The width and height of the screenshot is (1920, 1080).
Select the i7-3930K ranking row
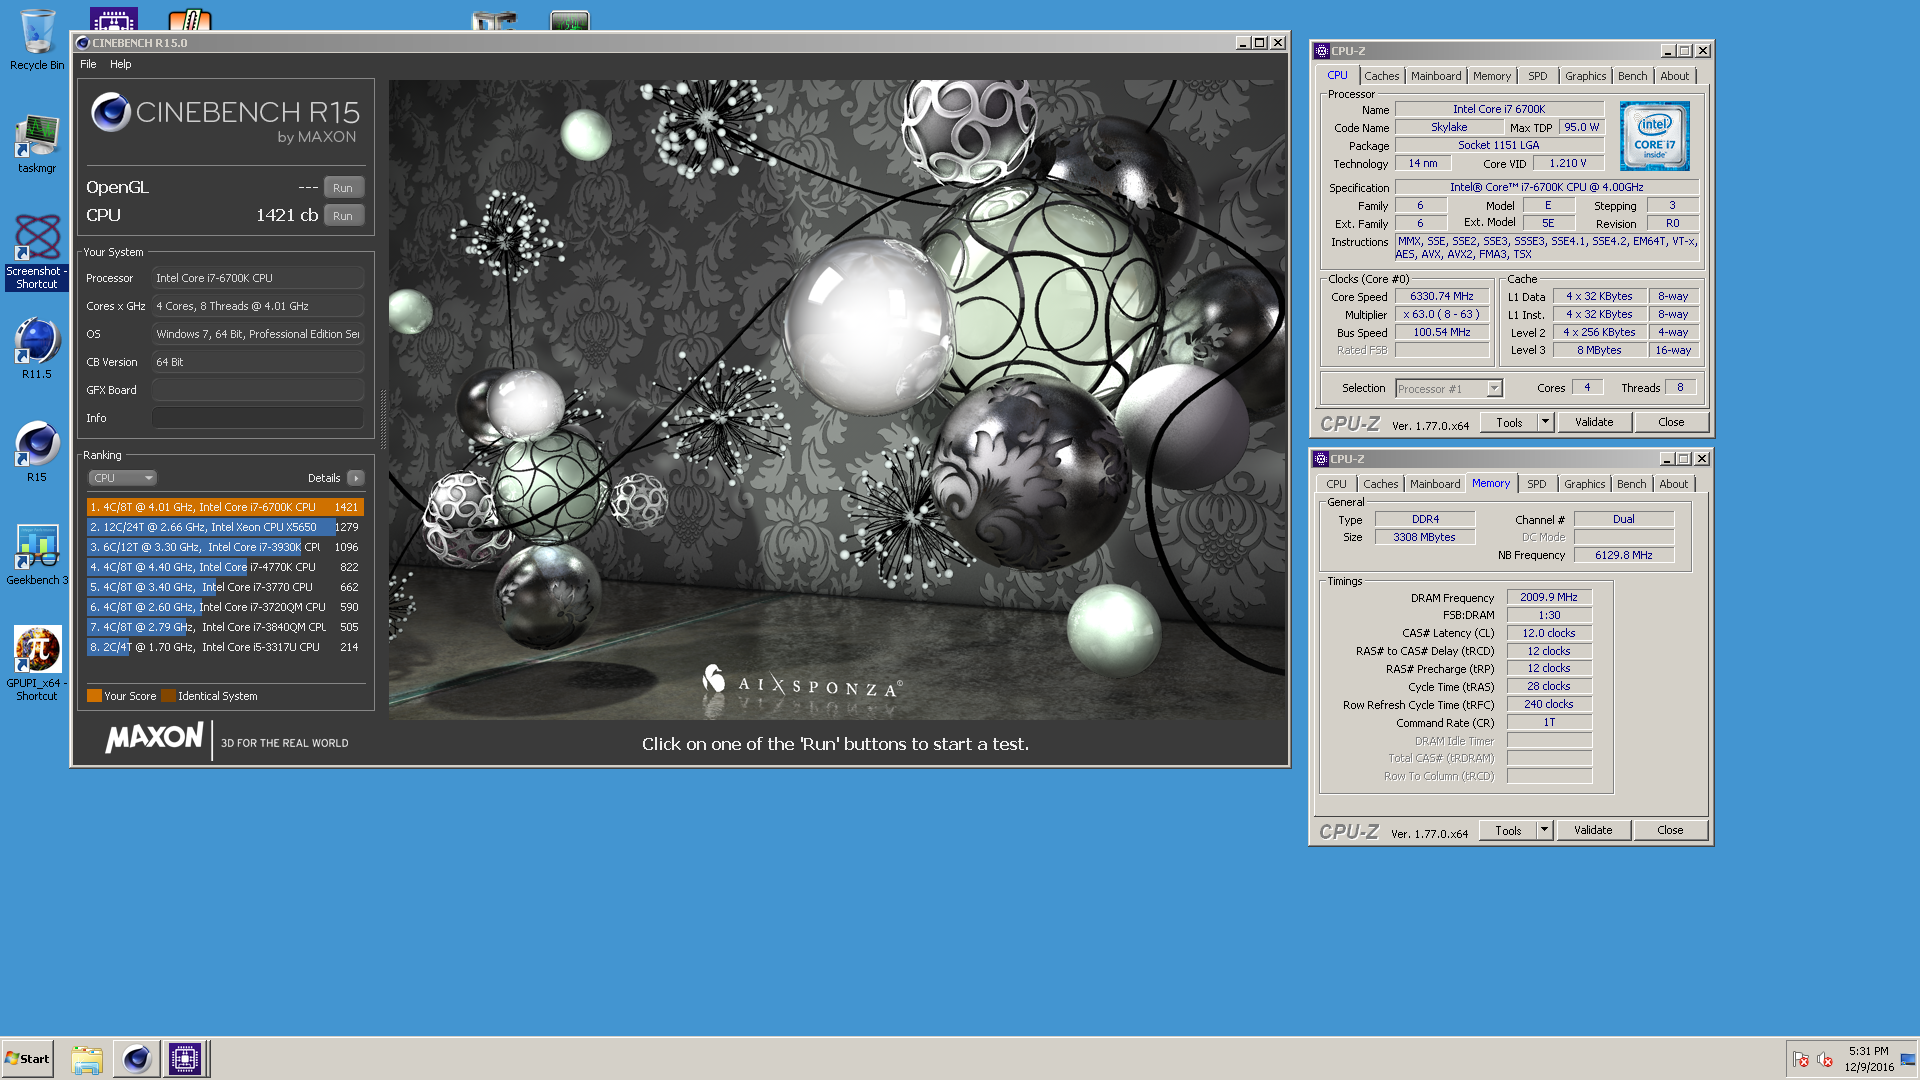pos(225,547)
